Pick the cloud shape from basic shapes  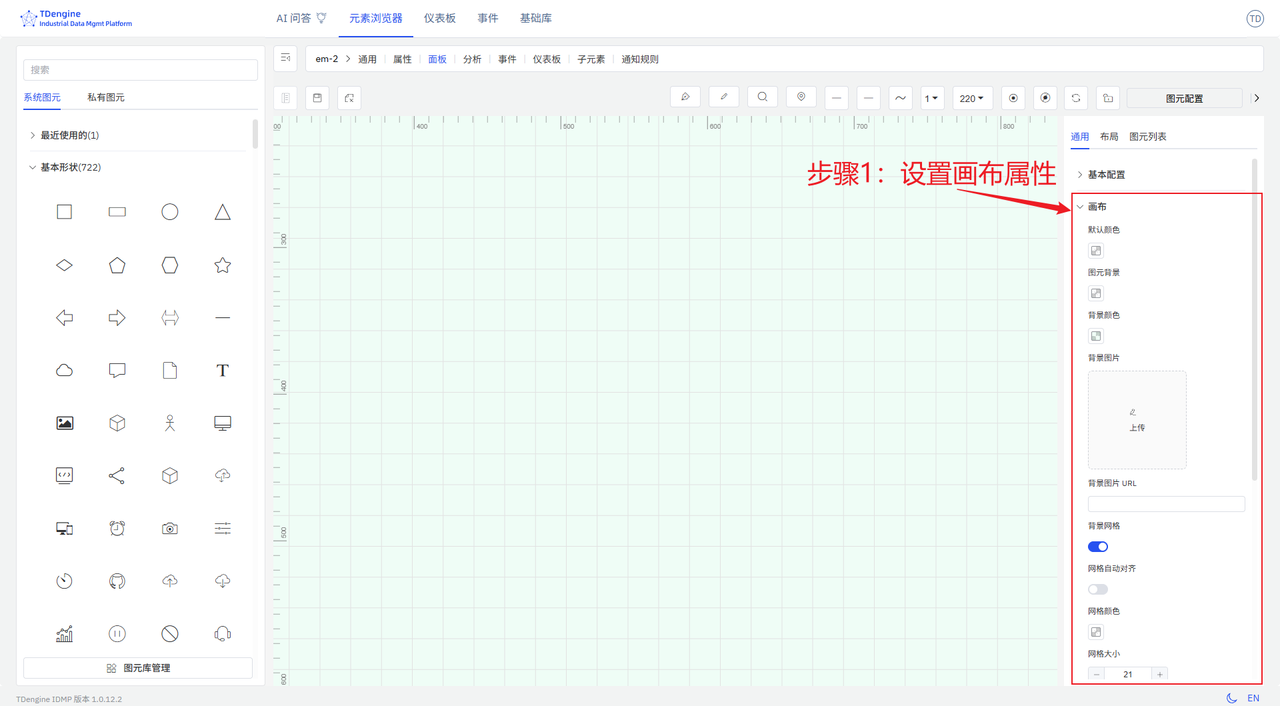[x=64, y=370]
